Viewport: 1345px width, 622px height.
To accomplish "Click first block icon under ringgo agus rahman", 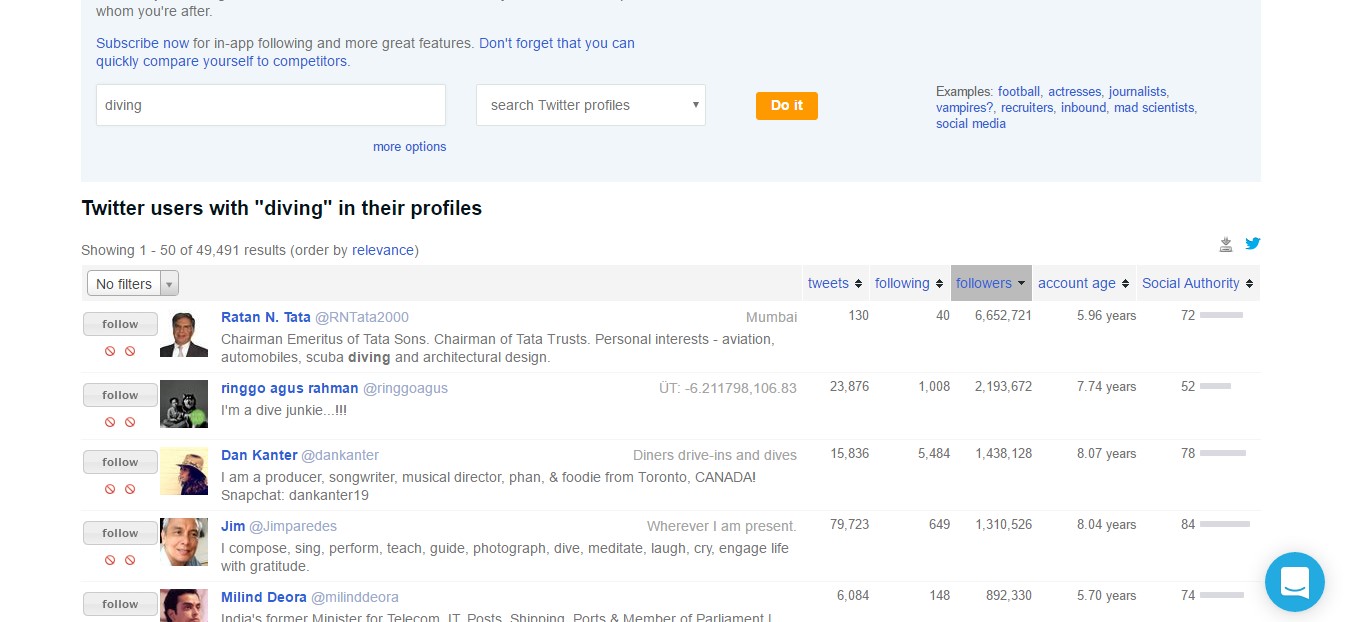I will [110, 422].
